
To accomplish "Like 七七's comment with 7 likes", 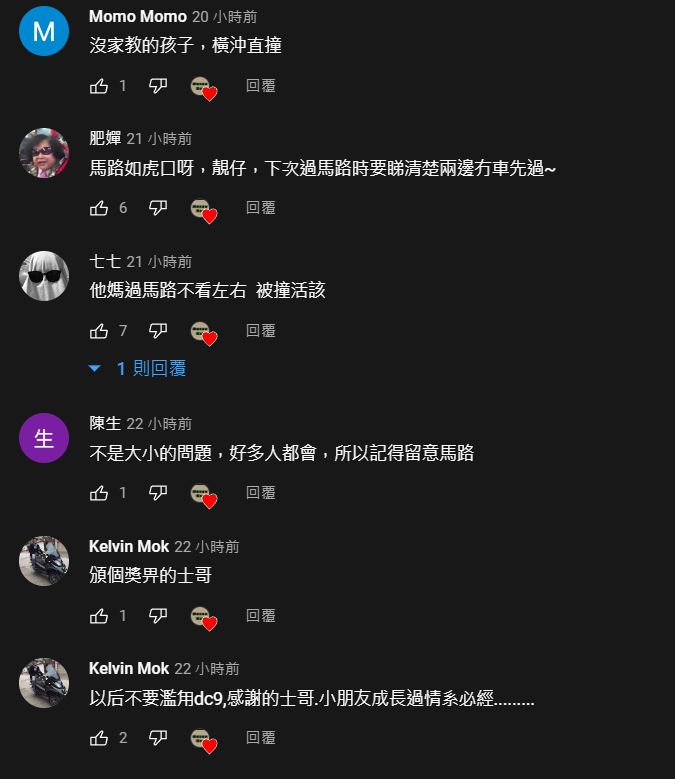I will click(99, 331).
